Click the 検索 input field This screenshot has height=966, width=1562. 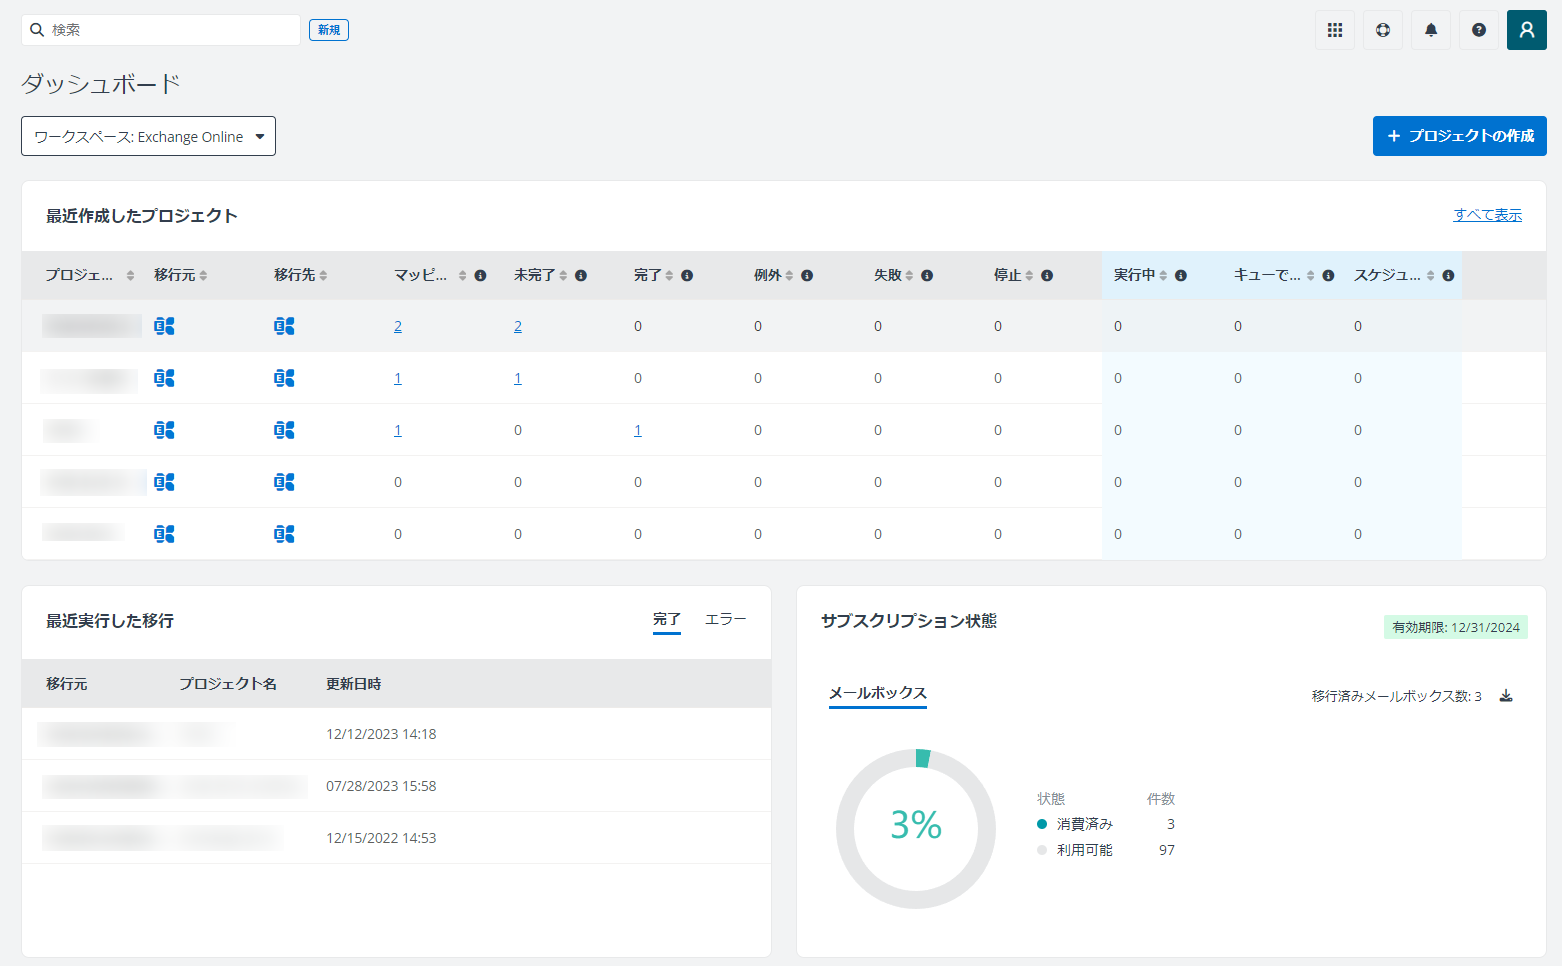(161, 30)
